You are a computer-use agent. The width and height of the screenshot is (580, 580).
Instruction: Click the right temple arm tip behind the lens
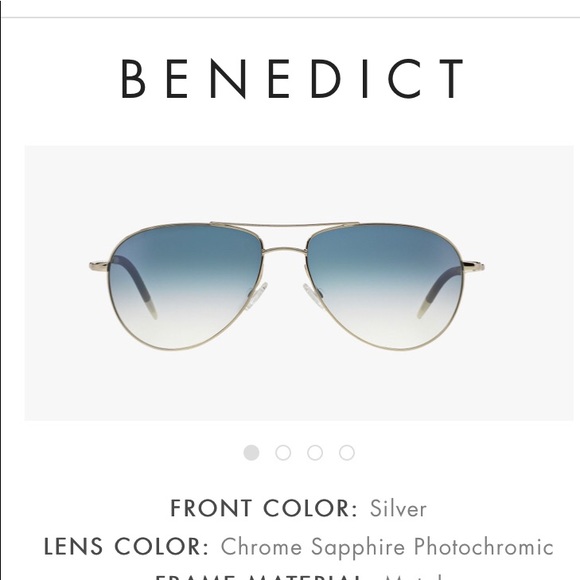[x=423, y=307]
